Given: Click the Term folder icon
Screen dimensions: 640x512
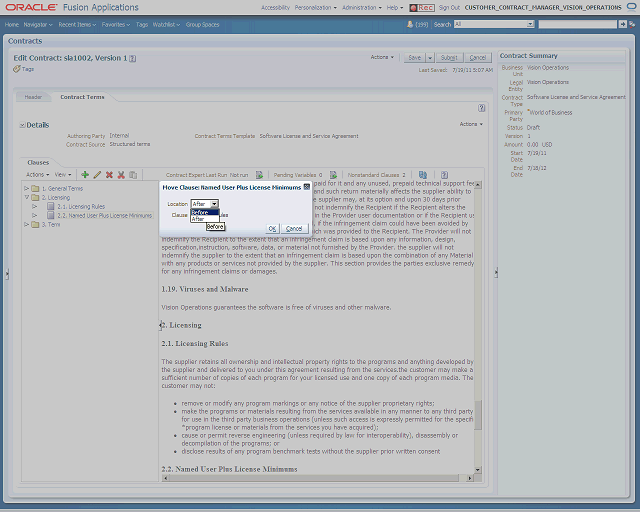Looking at the screenshot, I should [x=36, y=224].
